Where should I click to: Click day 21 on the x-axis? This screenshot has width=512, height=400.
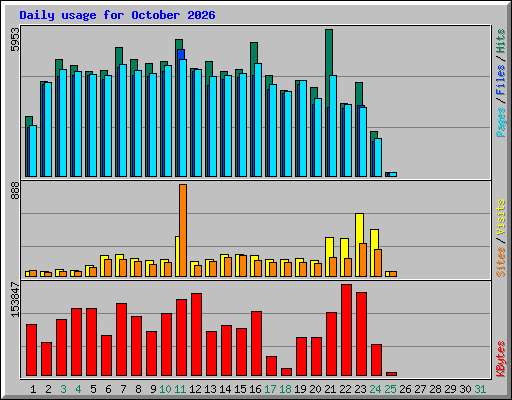click(x=330, y=389)
